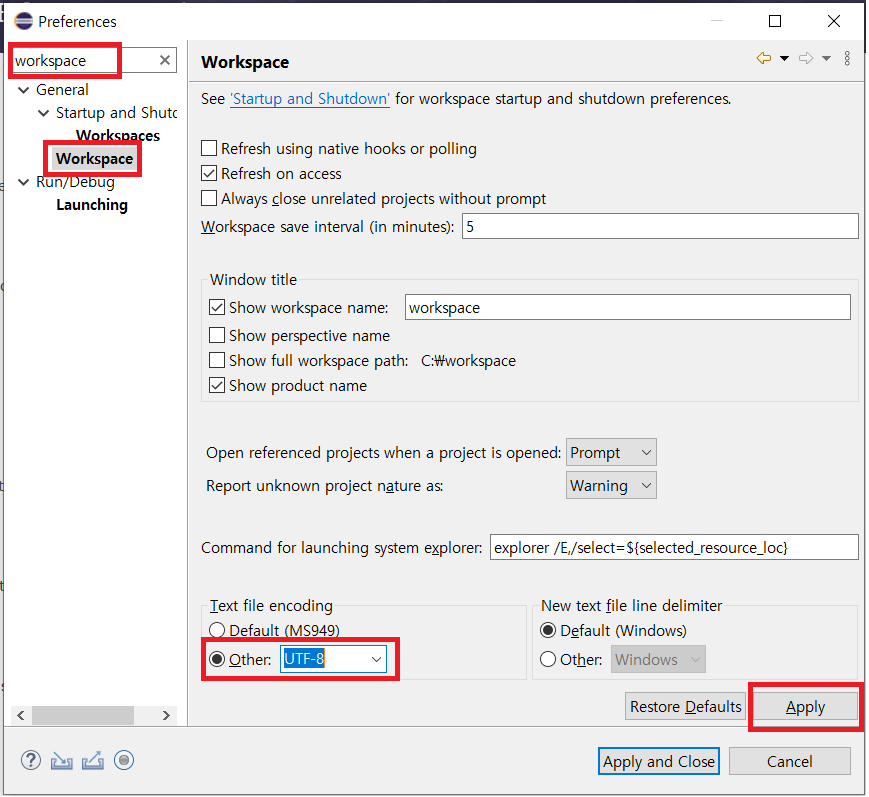
Task: Enable Always close unrelated projects without prompt
Action: coord(209,198)
